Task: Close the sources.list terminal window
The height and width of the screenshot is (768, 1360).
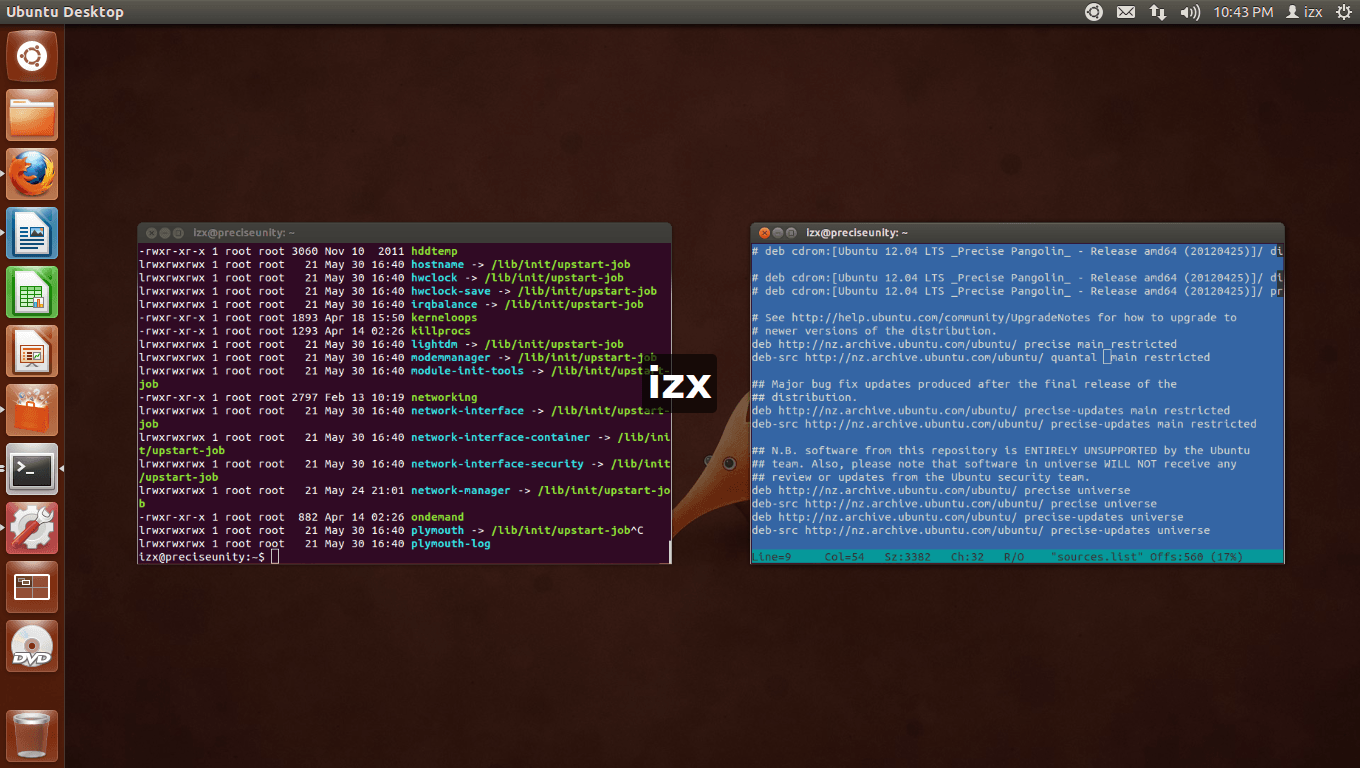Action: (763, 232)
